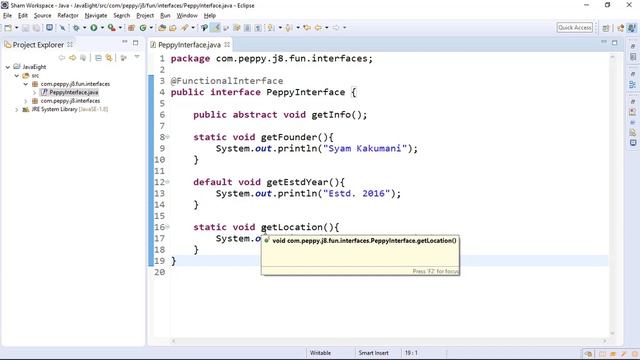This screenshot has height=360, width=640.
Task: Collapse the JavaEight project node
Action: [x=8, y=67]
